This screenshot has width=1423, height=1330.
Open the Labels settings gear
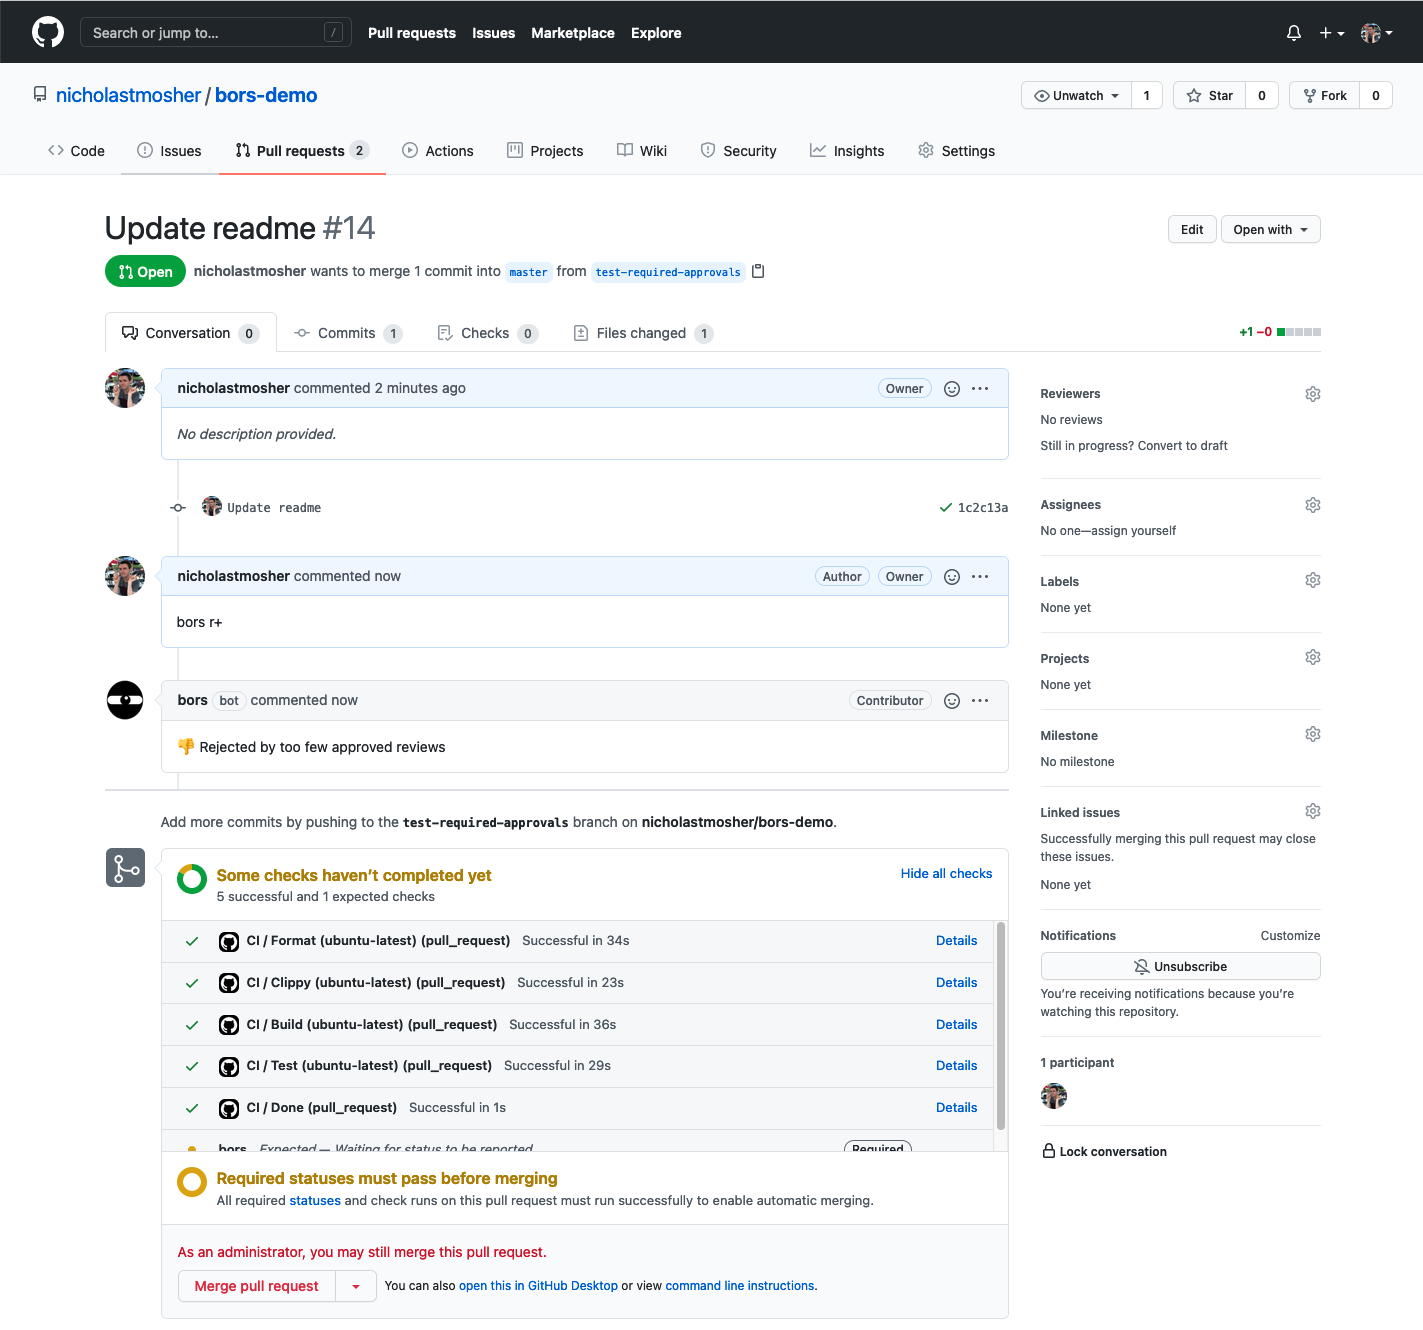point(1312,580)
